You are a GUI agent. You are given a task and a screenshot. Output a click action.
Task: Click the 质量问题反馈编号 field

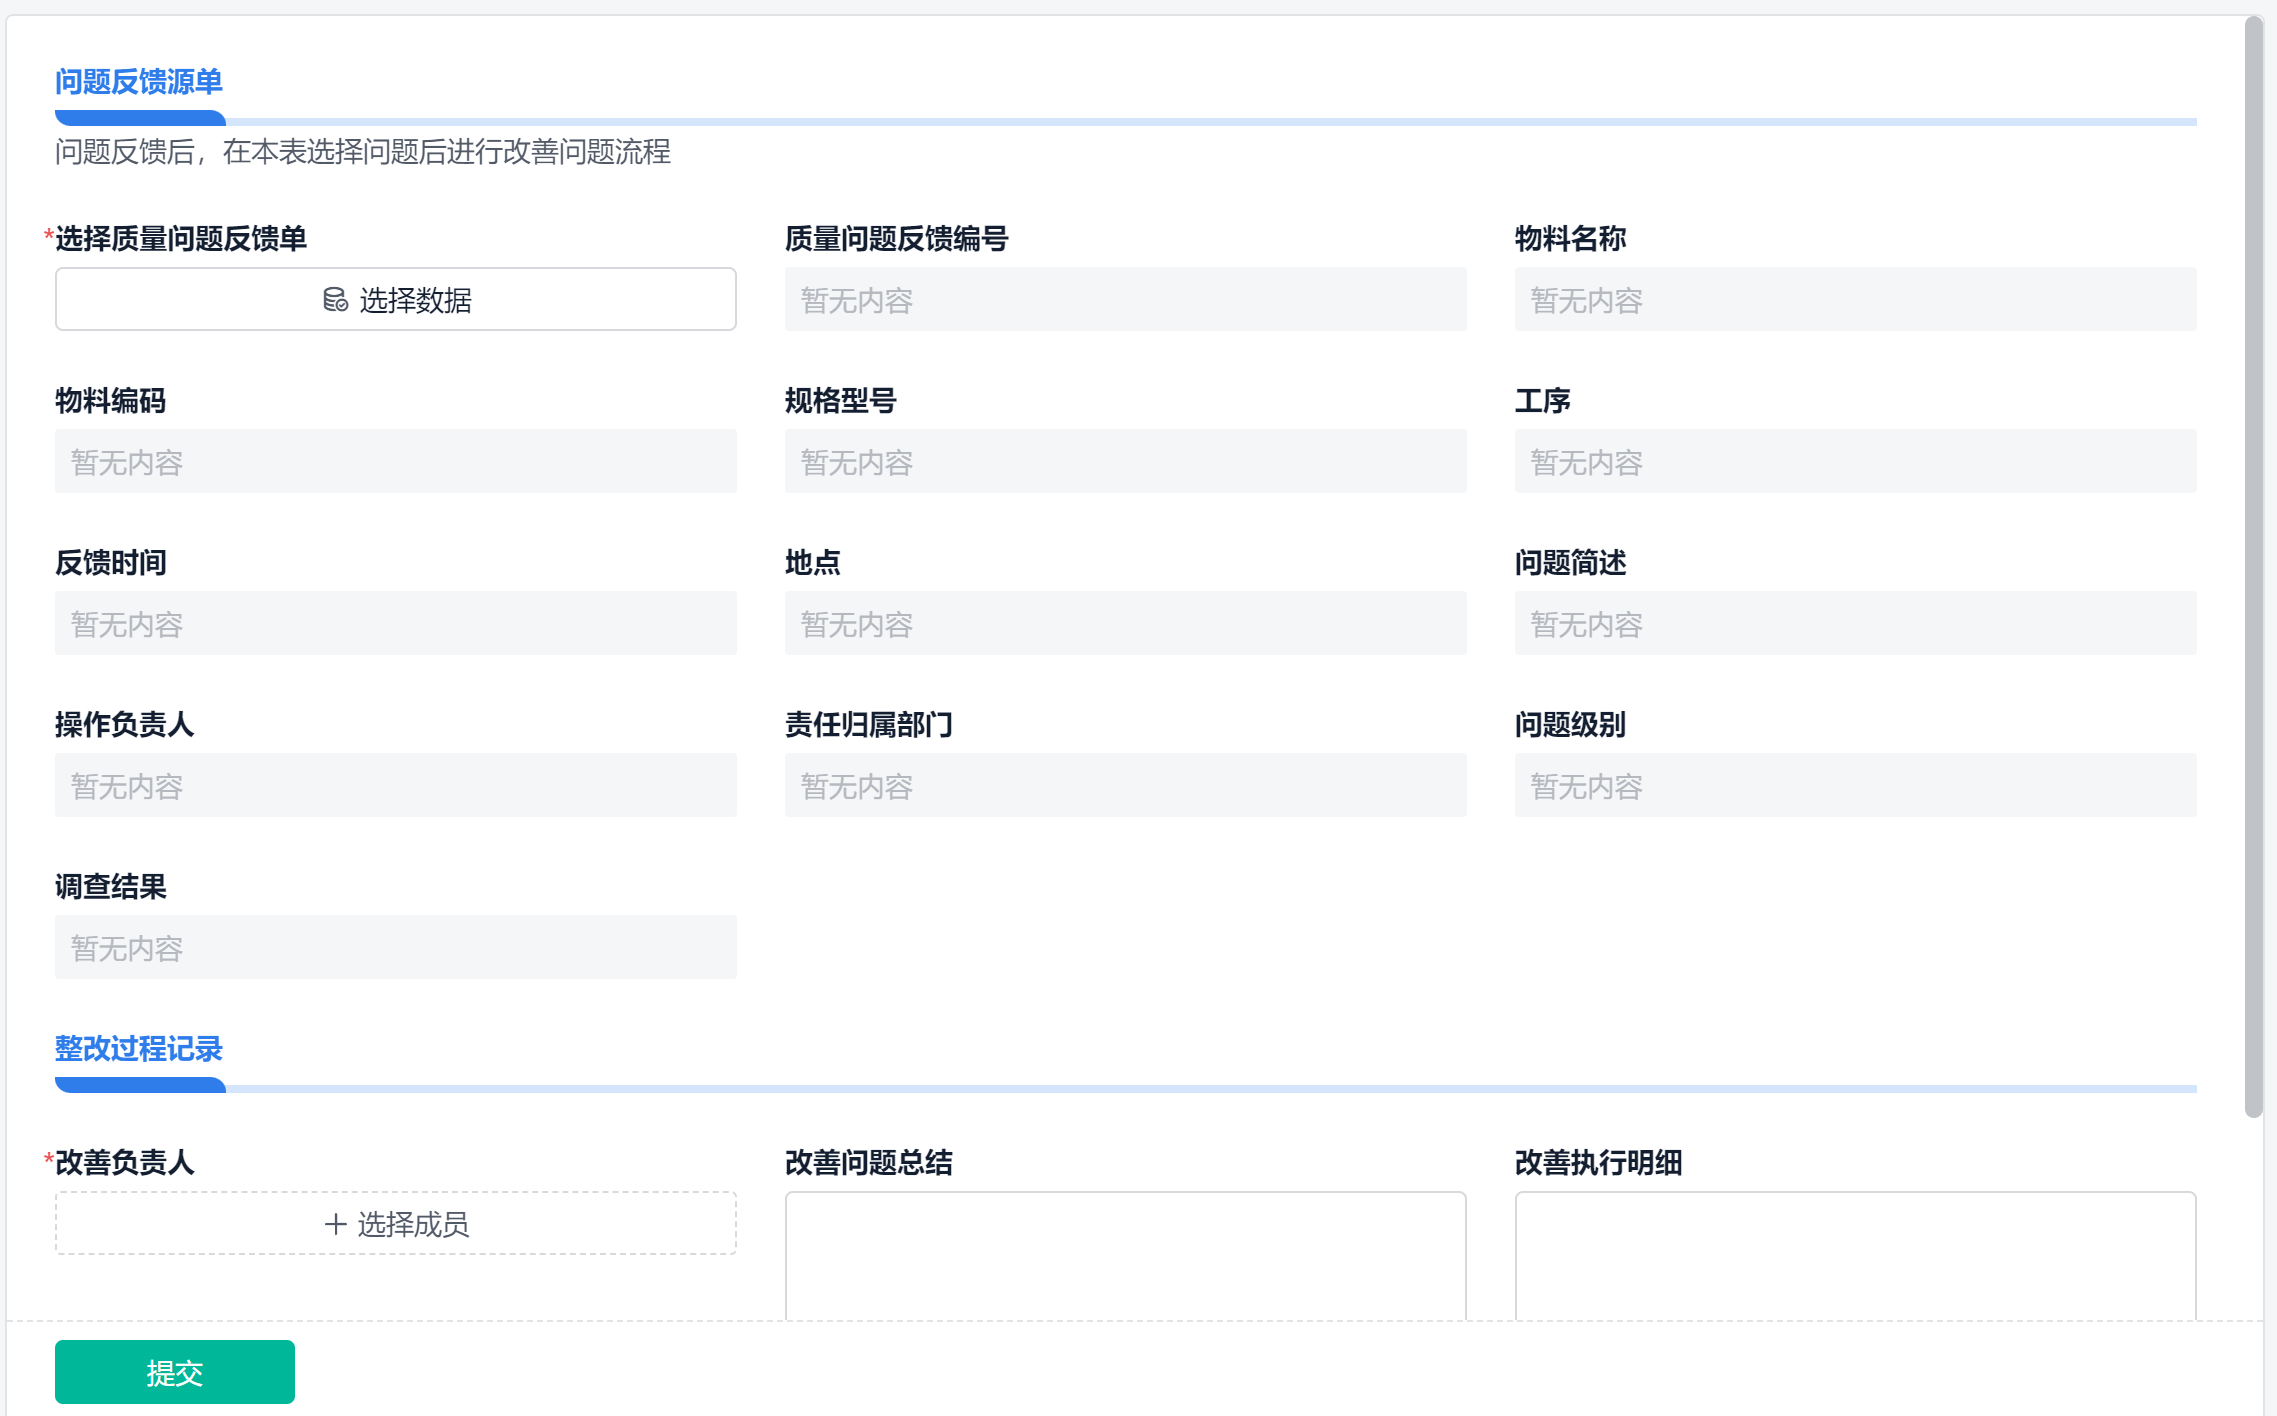click(x=1125, y=299)
